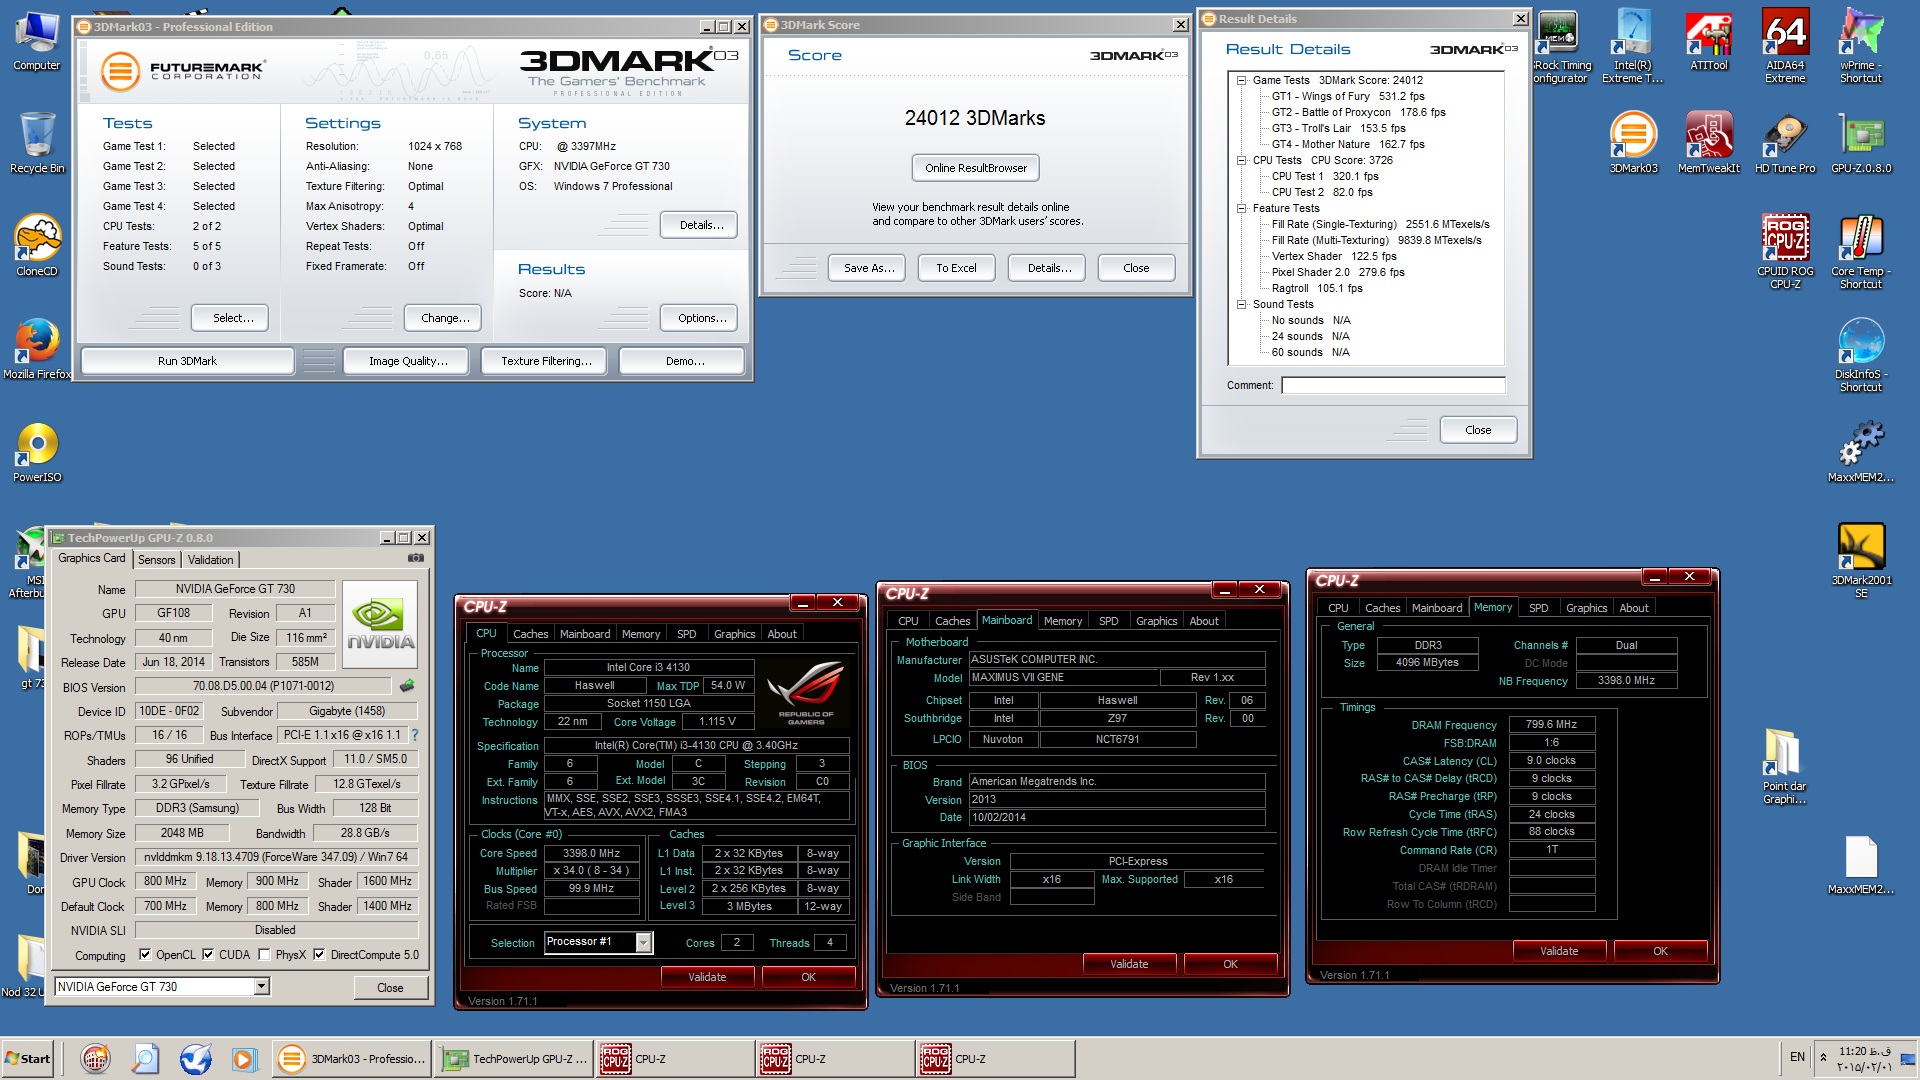Click Demo... button in 3DMark03
The image size is (1920, 1080).
pos(683,361)
